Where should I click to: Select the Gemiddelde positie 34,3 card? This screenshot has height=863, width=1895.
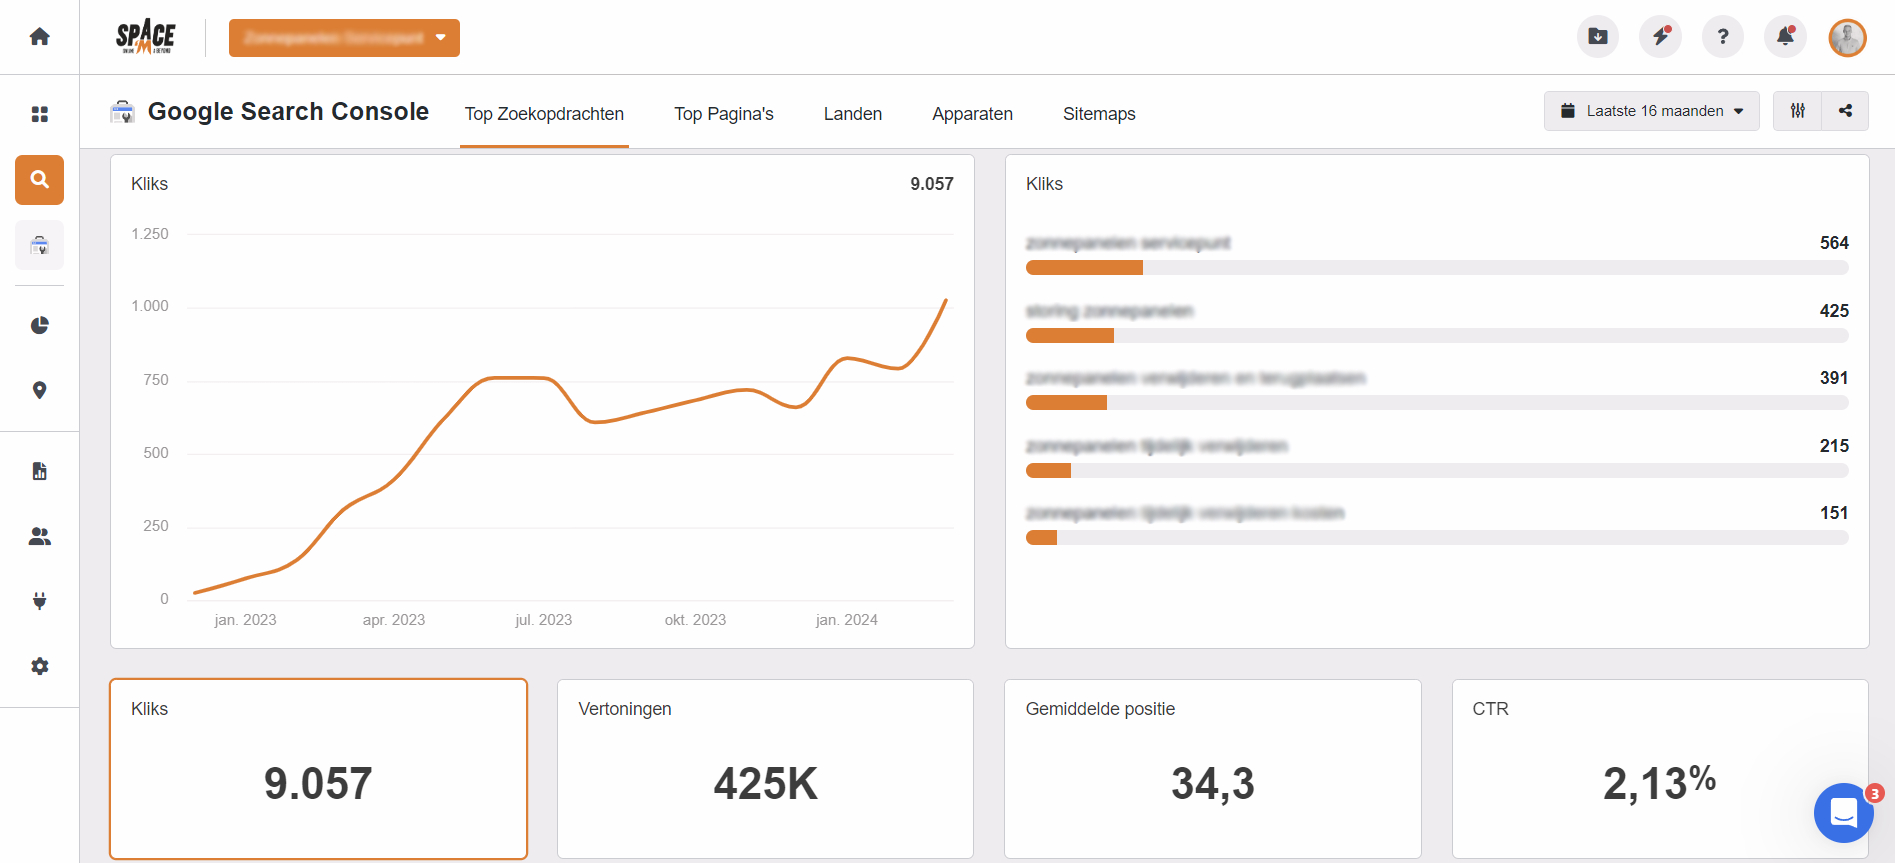pyautogui.click(x=1213, y=769)
